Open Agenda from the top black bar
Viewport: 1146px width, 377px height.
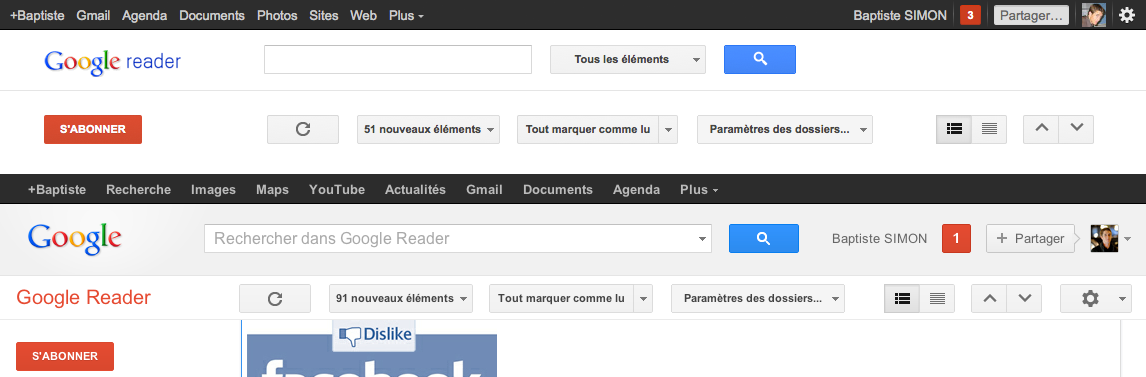click(x=145, y=15)
